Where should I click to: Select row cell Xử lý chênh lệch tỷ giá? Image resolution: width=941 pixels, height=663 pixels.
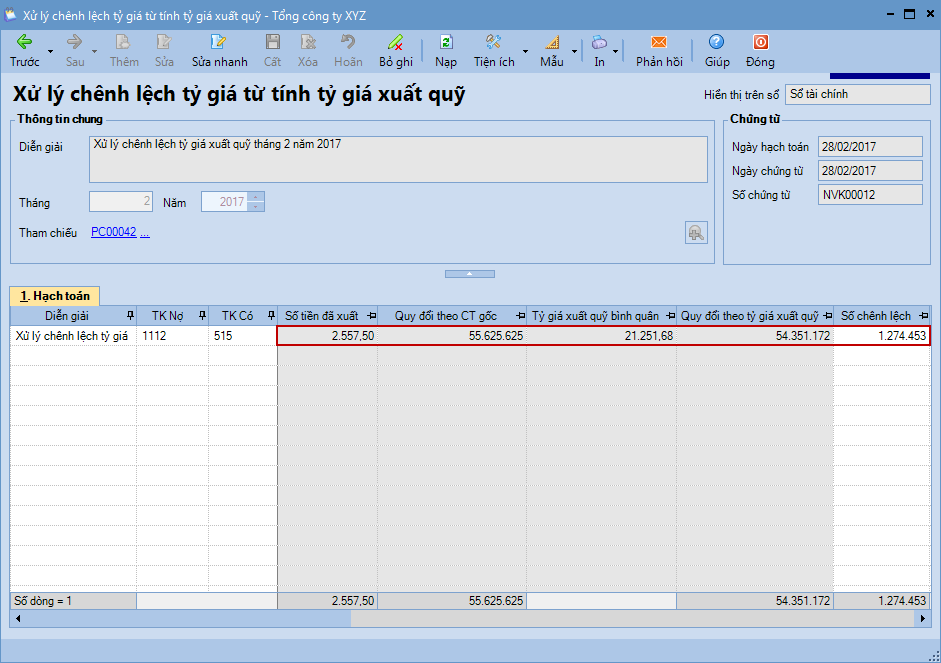[72, 335]
